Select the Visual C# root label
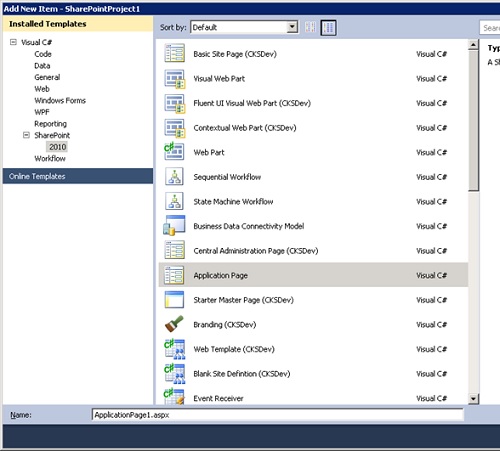 37,42
